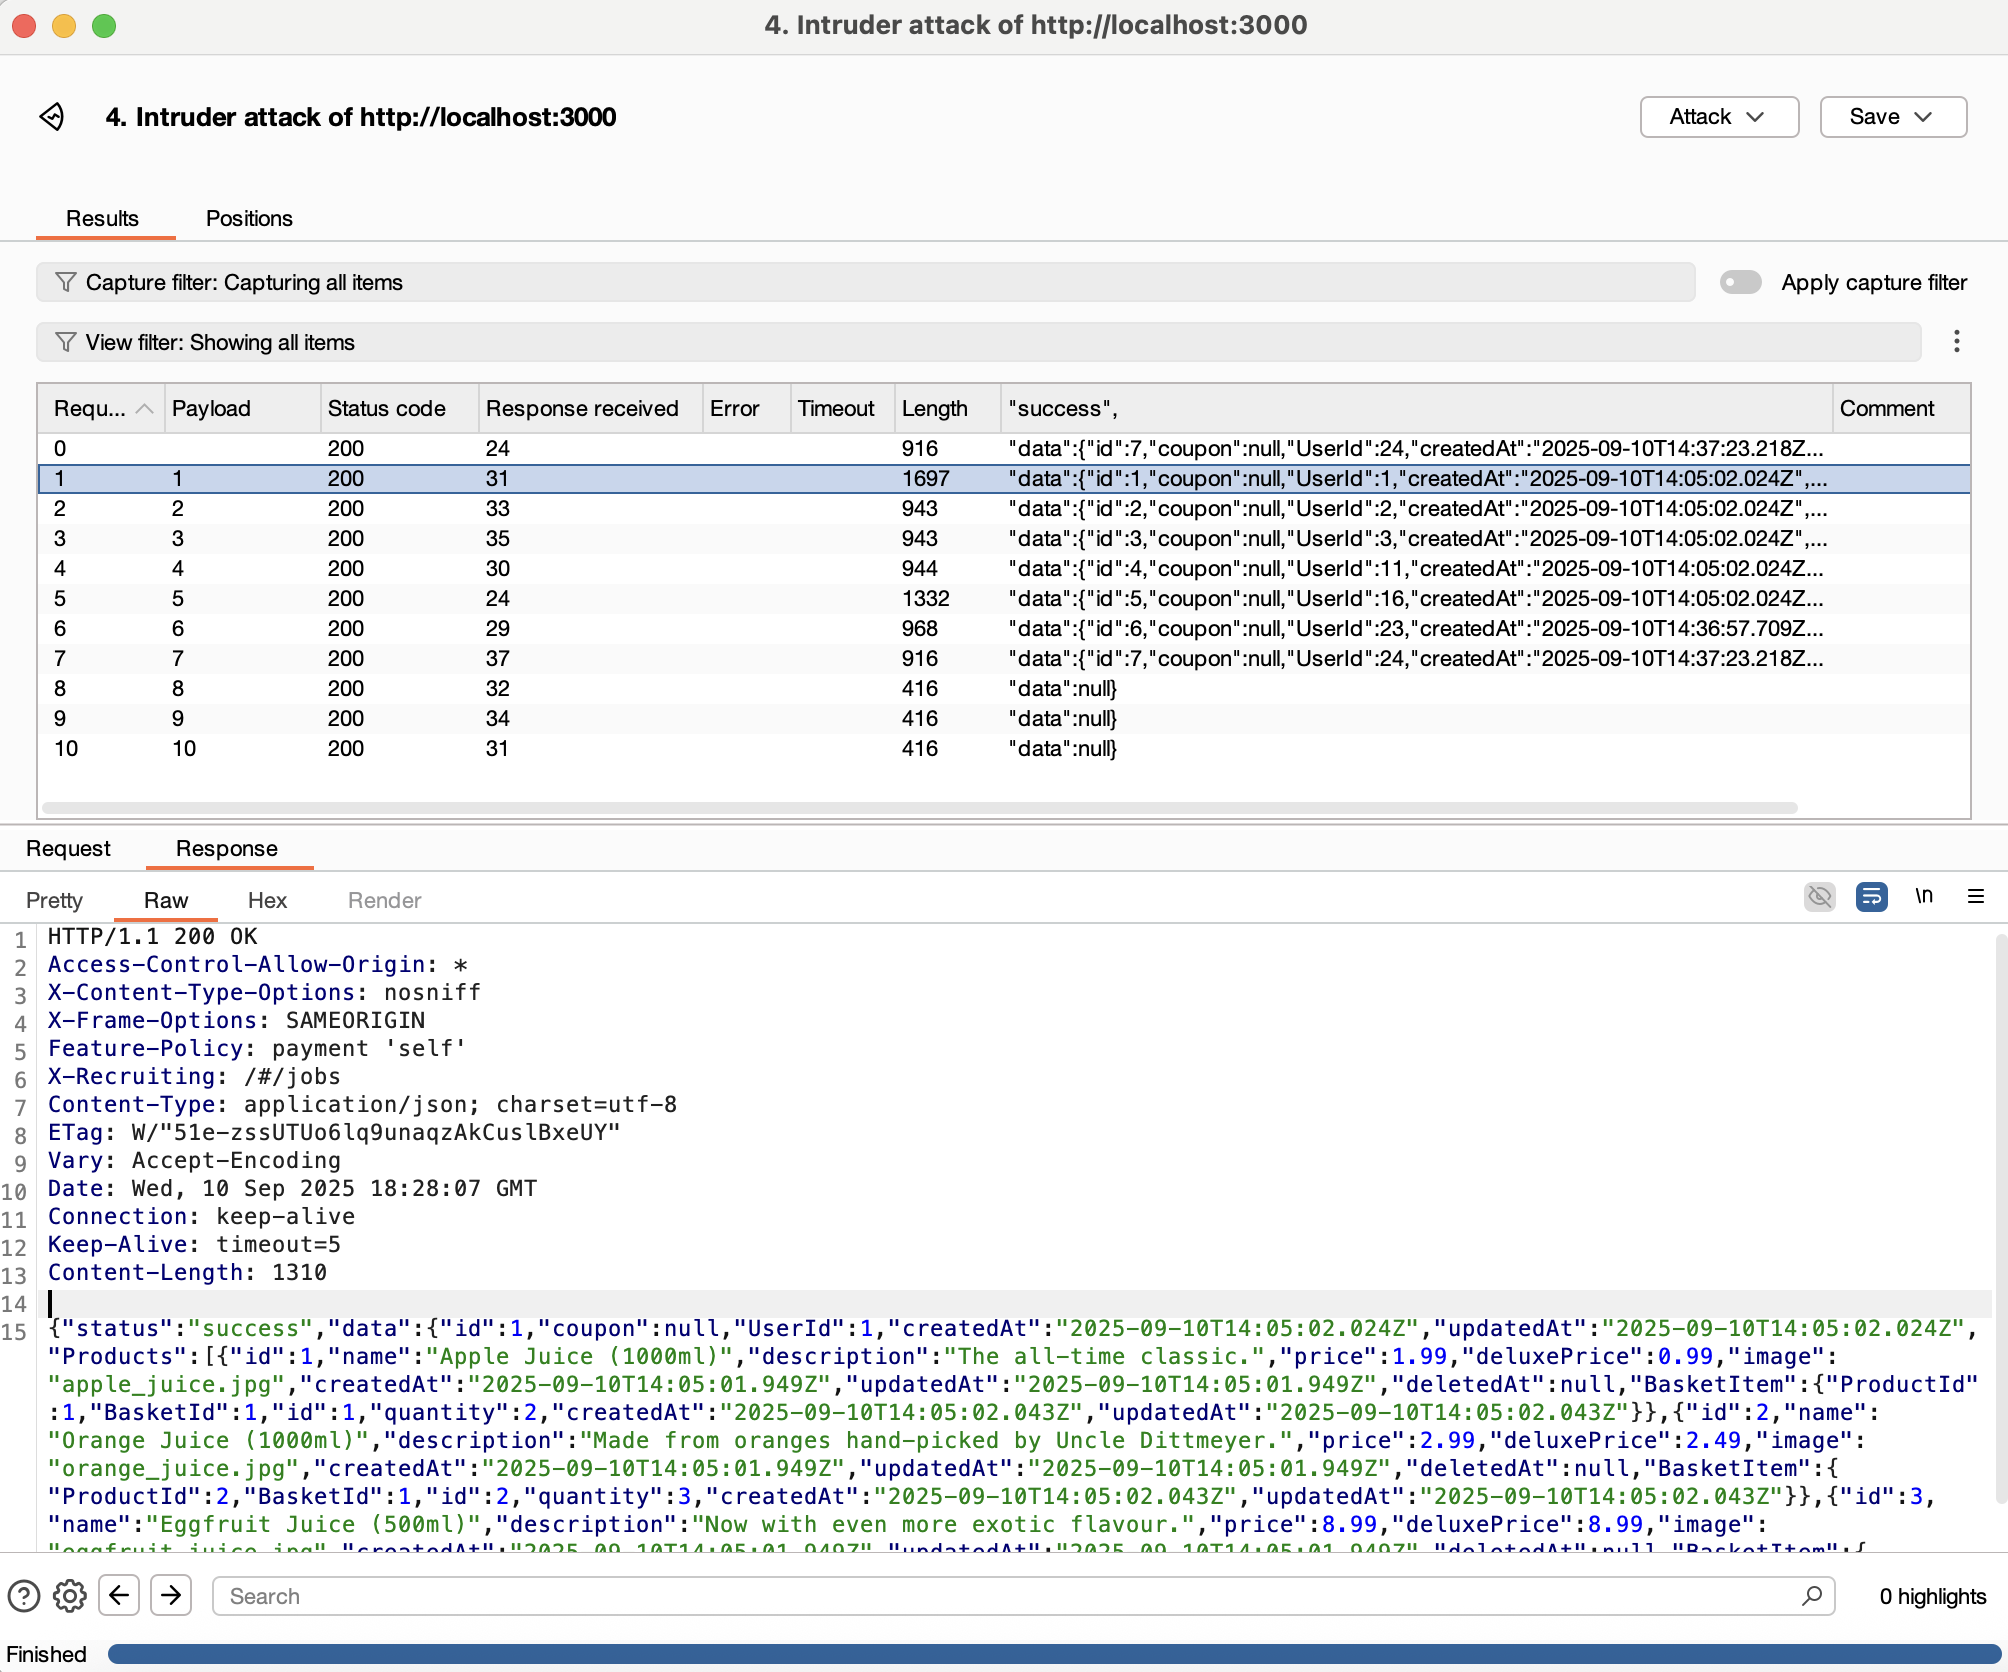Click the Burp Intruder logo icon
Screen dimensions: 2008x1672
tap(52, 117)
